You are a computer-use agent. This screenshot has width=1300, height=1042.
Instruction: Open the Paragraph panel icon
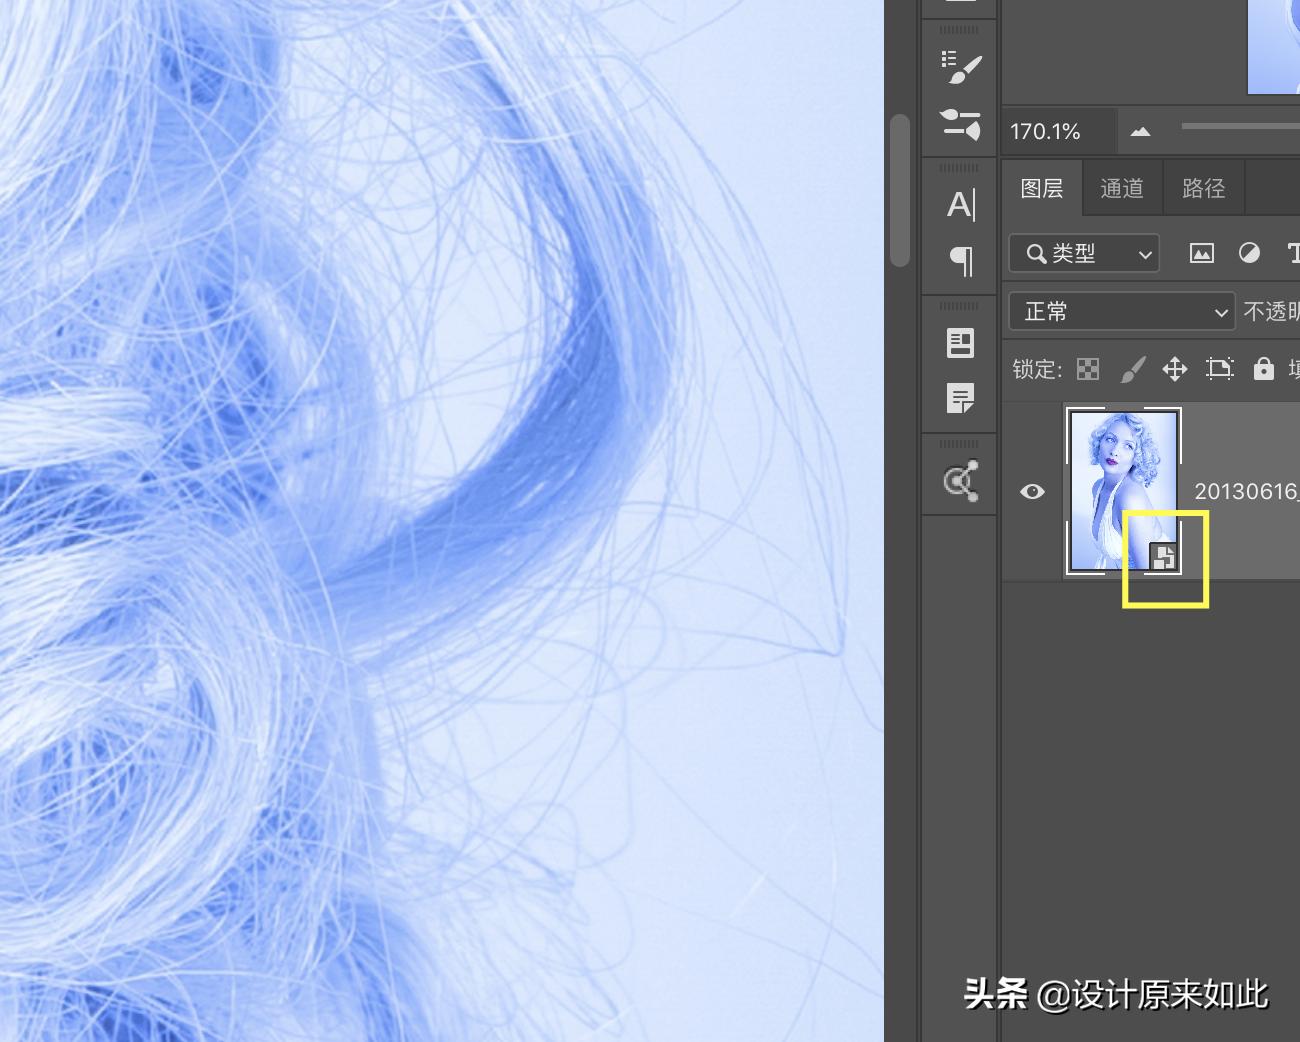coord(961,261)
